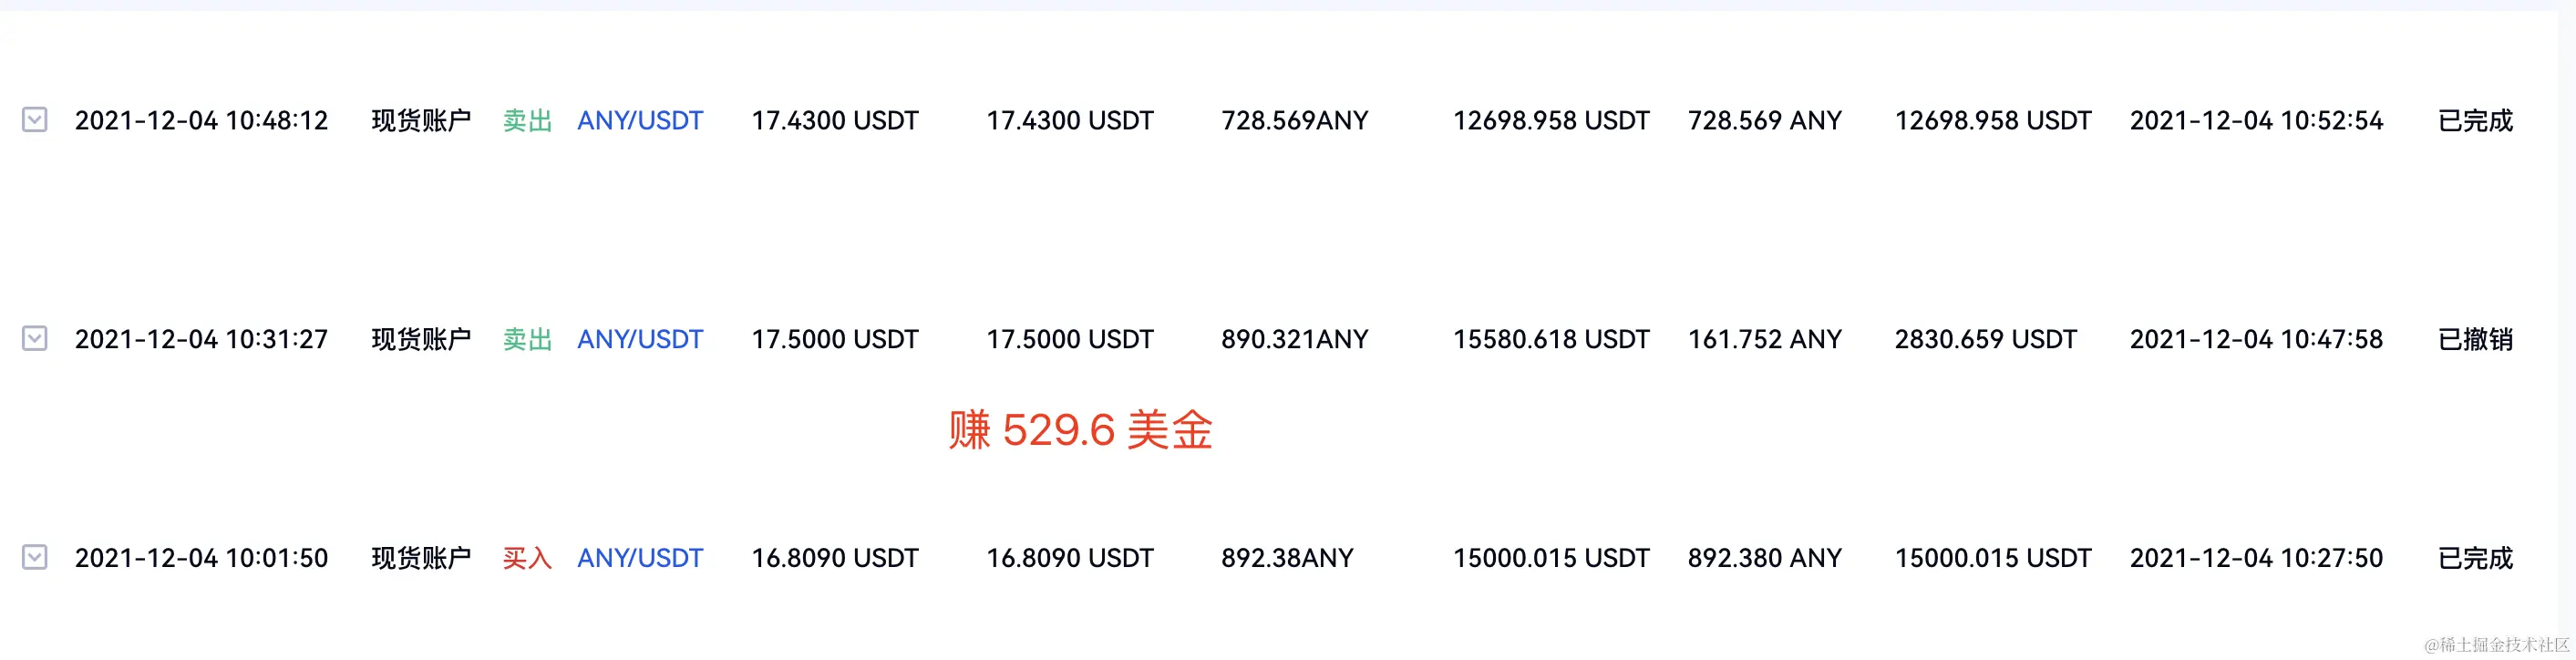Click the ANY/USDT link of the cancelled order
The height and width of the screenshot is (660, 2576).
640,339
